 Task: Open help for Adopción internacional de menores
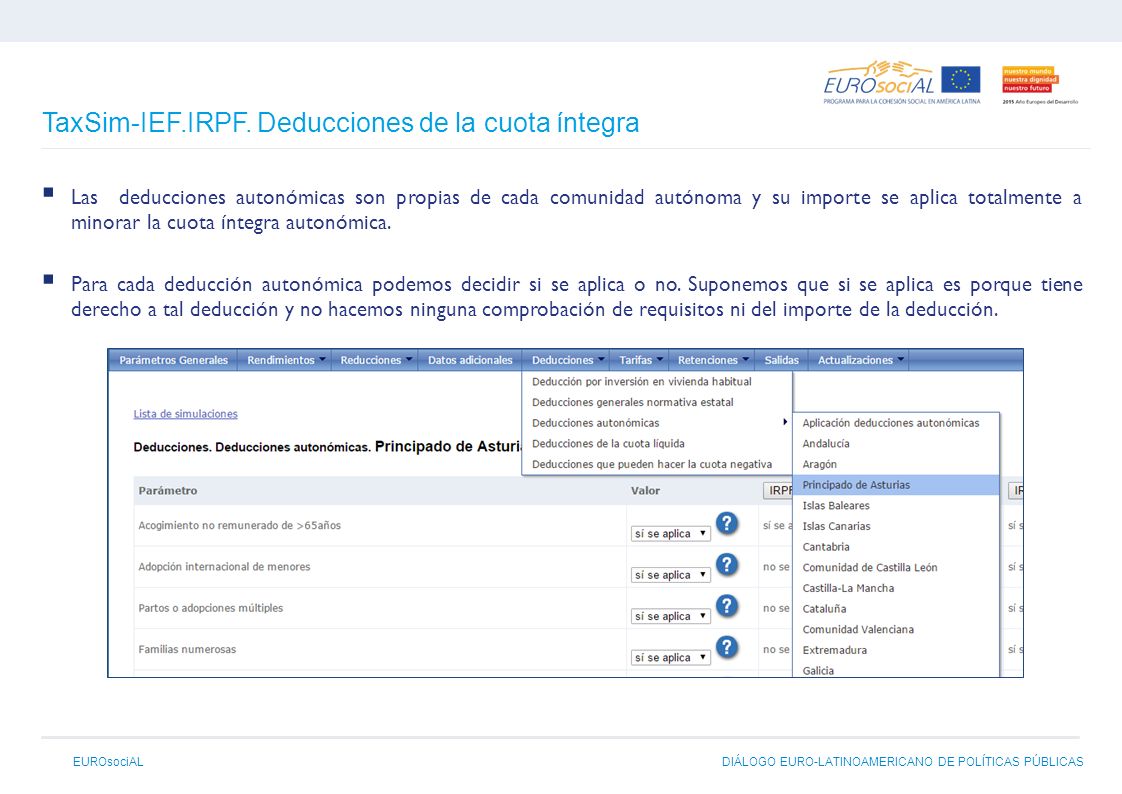click(x=727, y=565)
